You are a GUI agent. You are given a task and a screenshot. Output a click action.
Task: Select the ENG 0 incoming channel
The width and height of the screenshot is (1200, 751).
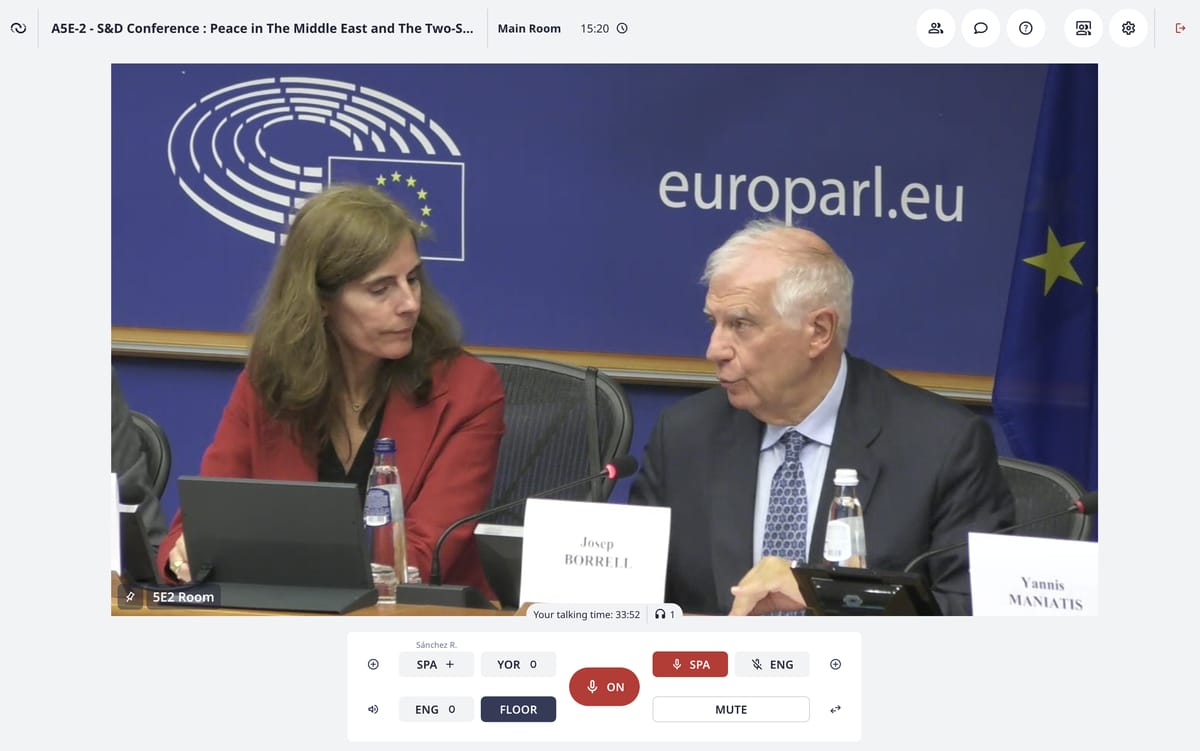(x=436, y=709)
